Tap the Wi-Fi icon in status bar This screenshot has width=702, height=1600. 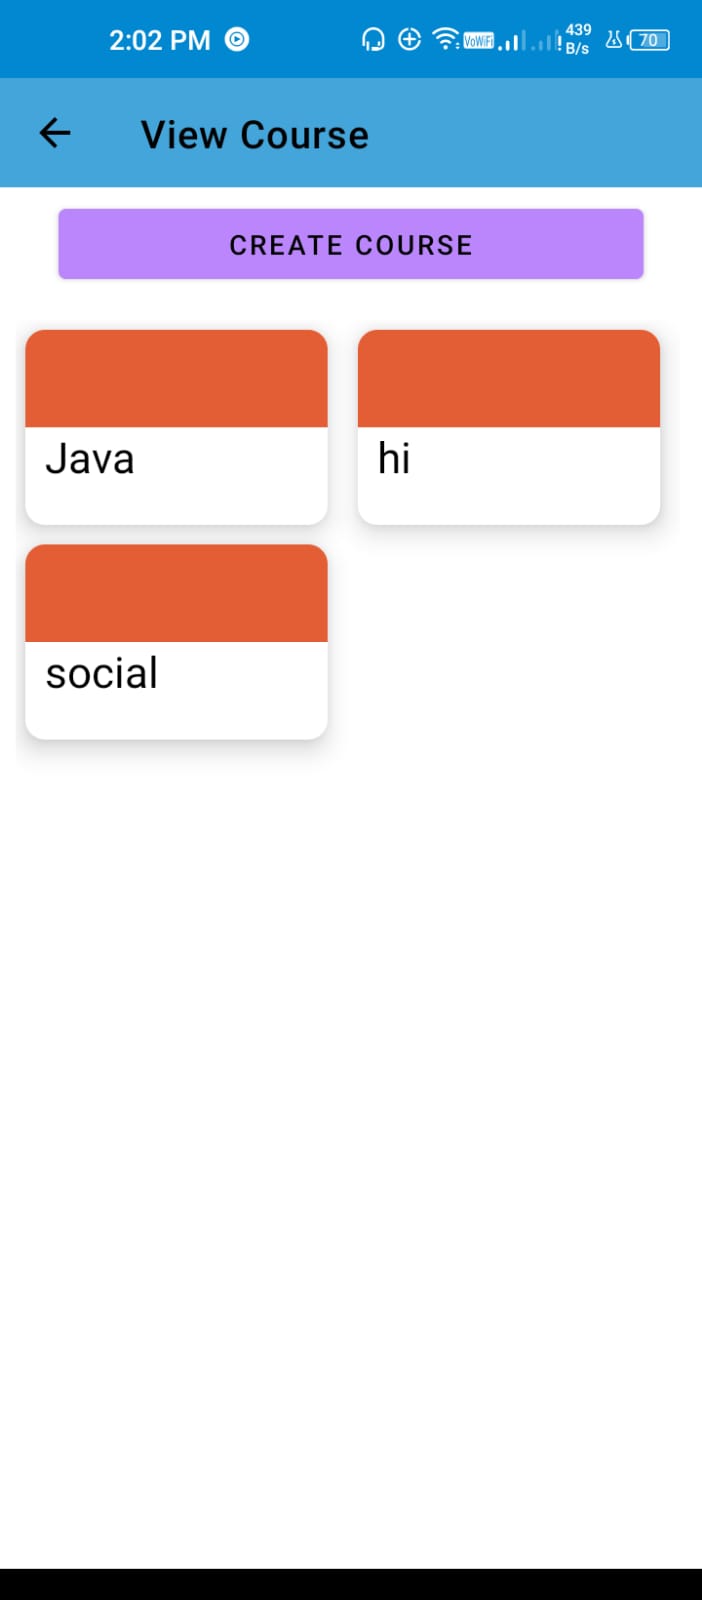(445, 39)
